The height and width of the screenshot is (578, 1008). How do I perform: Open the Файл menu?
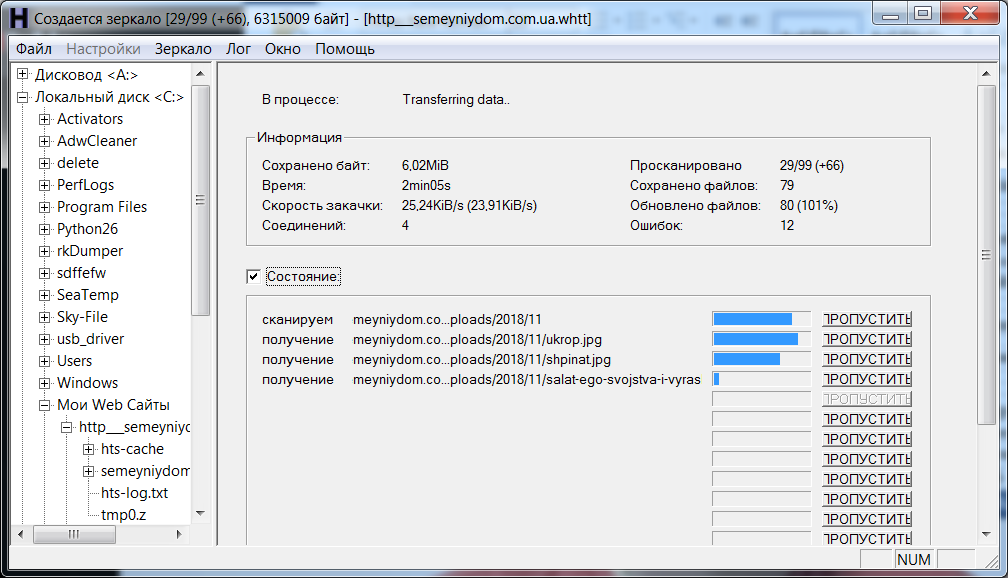click(34, 47)
